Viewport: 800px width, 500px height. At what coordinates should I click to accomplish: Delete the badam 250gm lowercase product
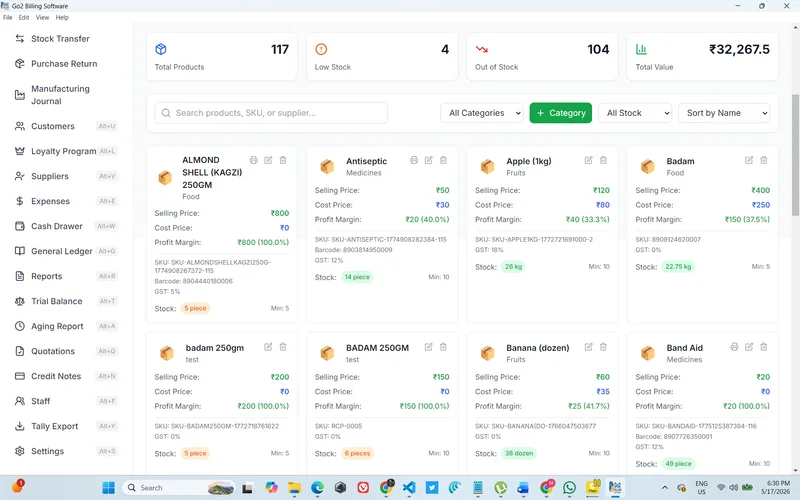click(283, 347)
